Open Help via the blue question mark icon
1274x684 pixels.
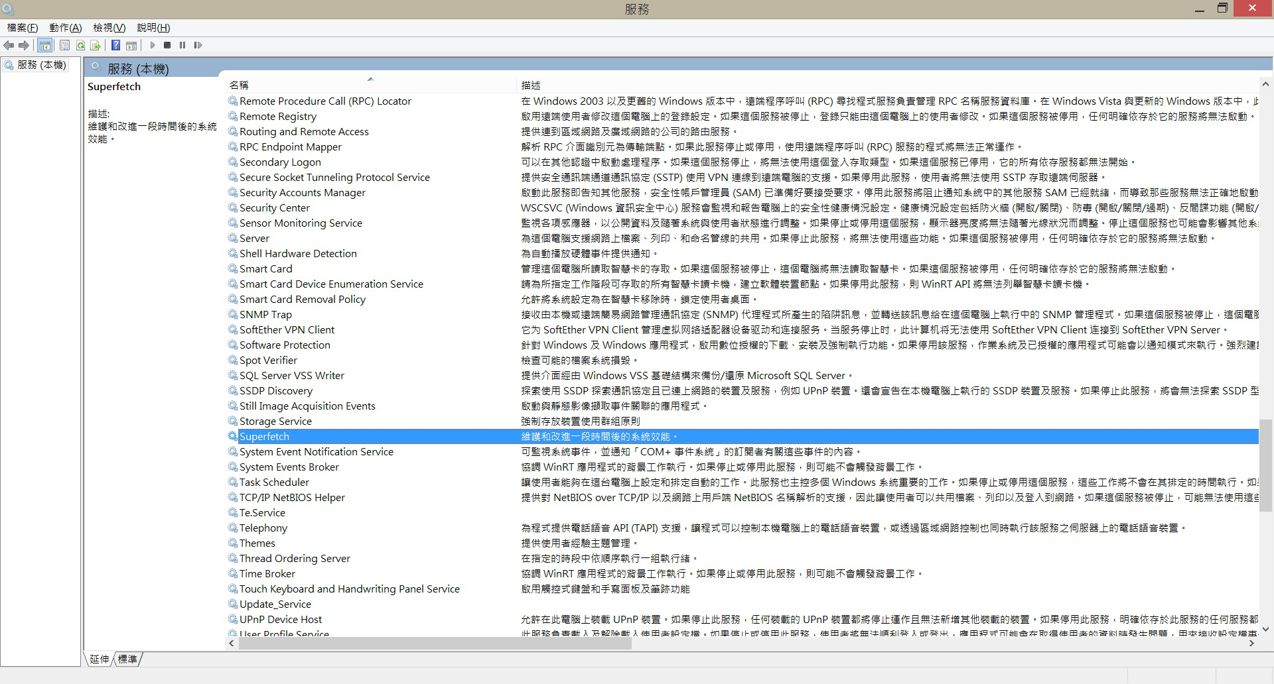point(116,45)
